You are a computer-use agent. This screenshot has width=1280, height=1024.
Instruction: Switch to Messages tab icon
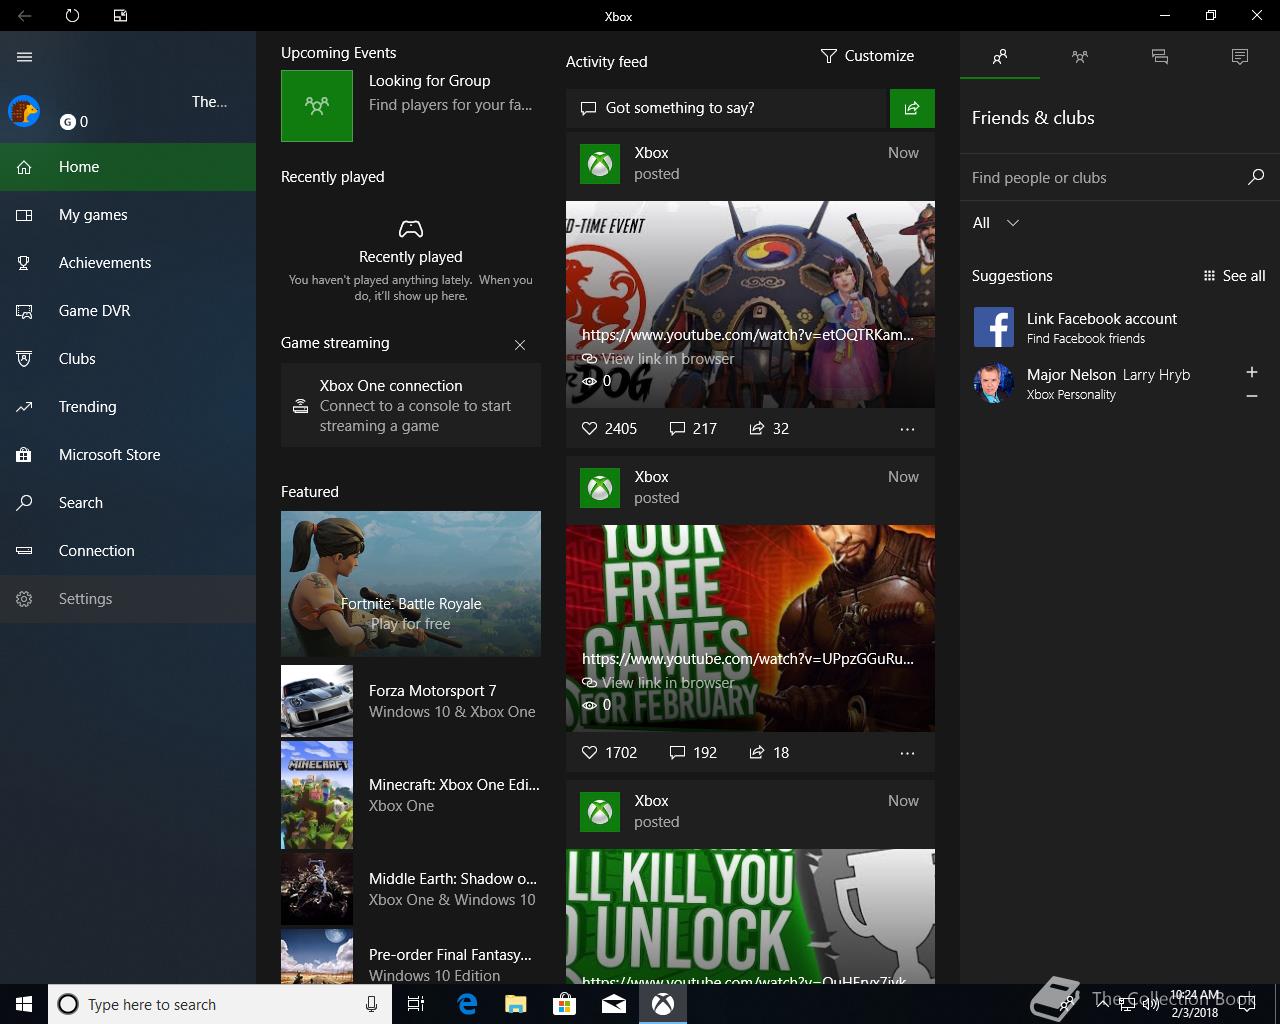click(1160, 57)
